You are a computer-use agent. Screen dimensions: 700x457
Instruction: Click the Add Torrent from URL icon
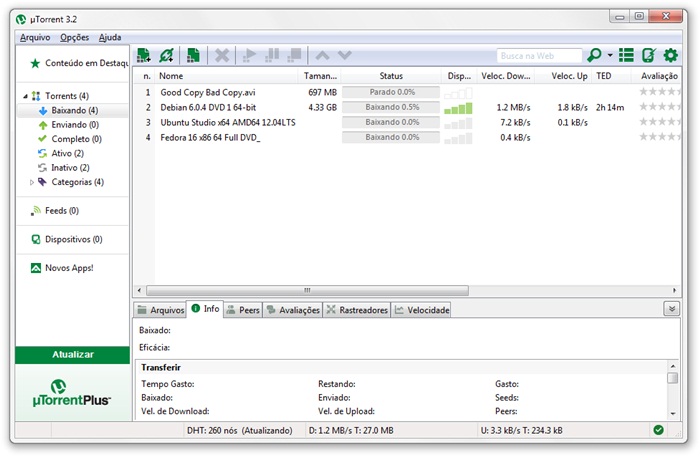[166, 56]
